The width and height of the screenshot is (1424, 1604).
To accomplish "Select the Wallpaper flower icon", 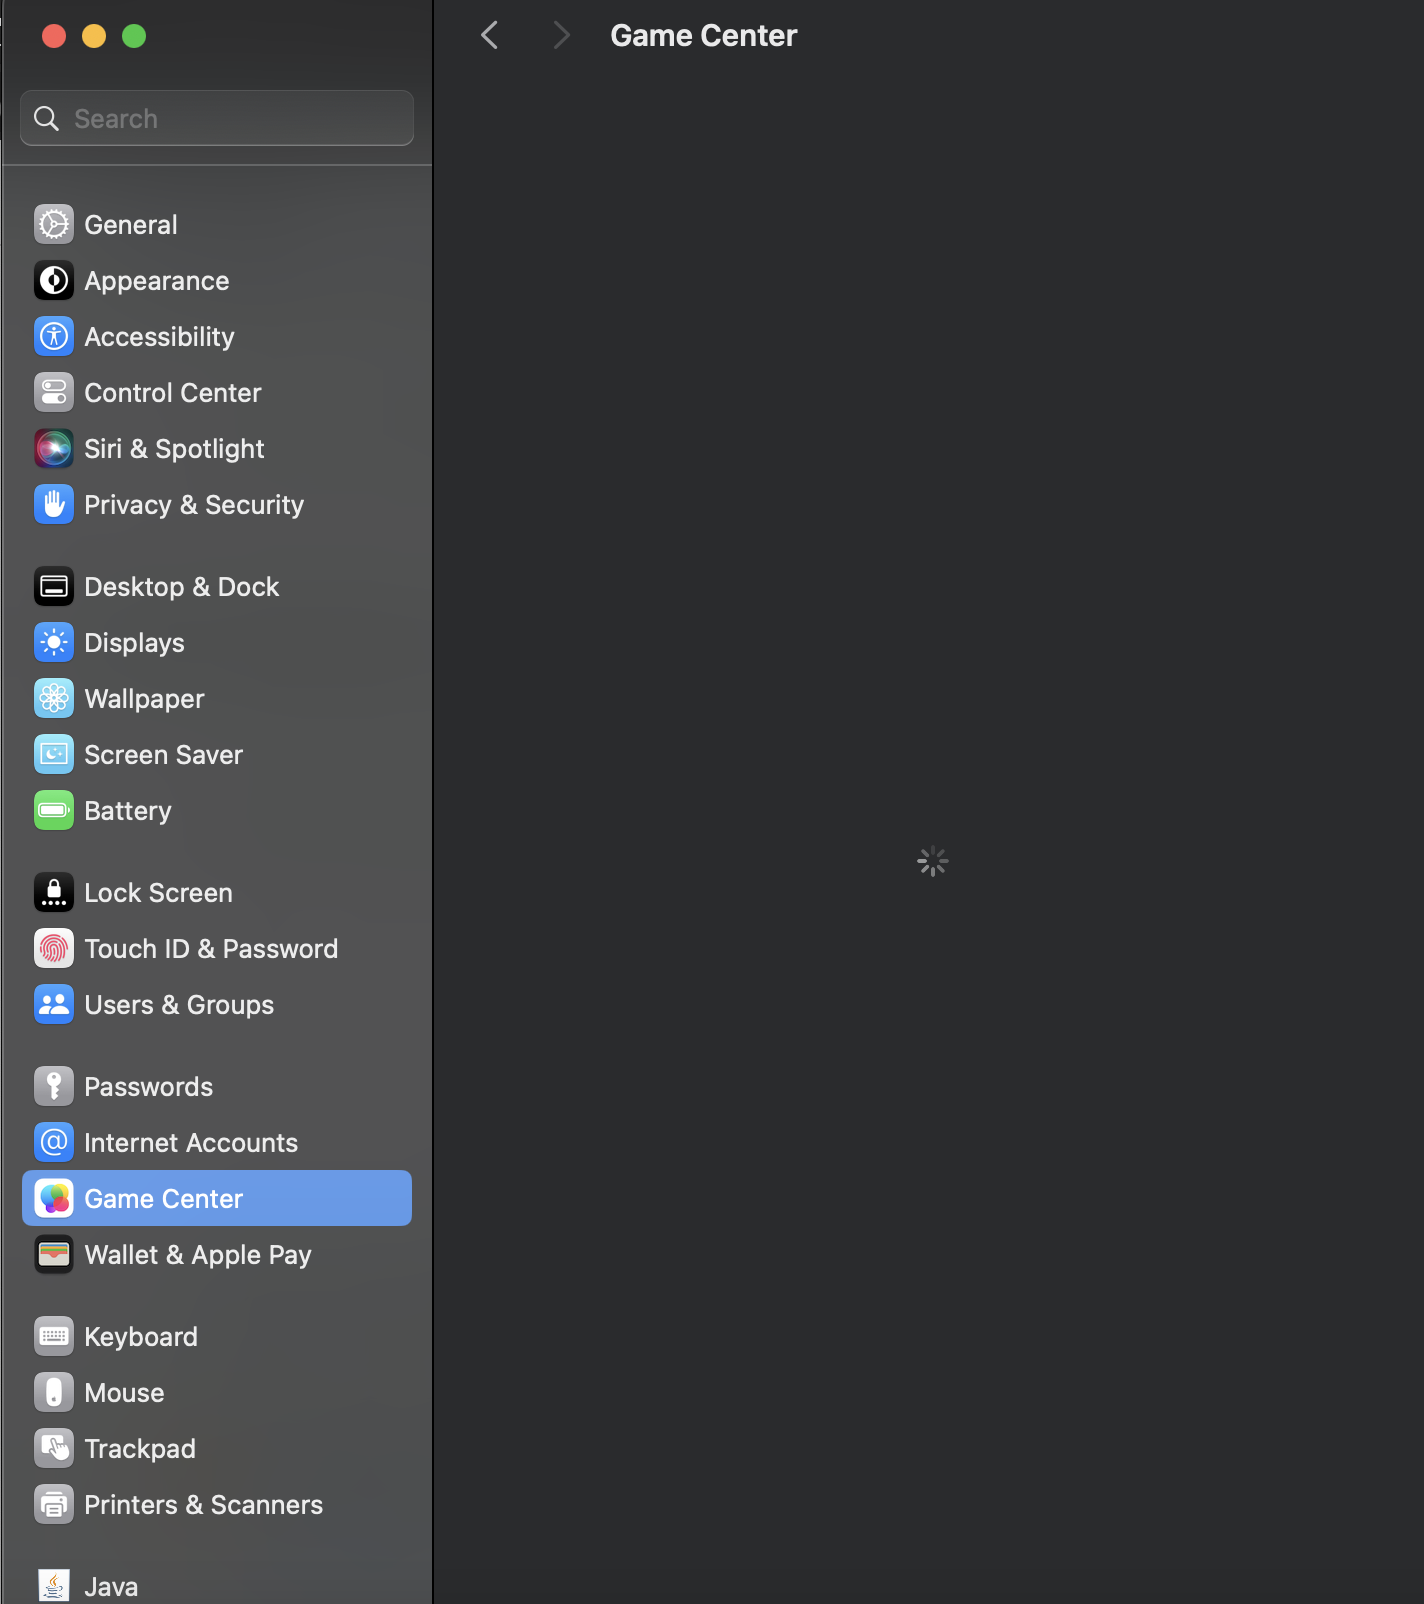I will 54,699.
